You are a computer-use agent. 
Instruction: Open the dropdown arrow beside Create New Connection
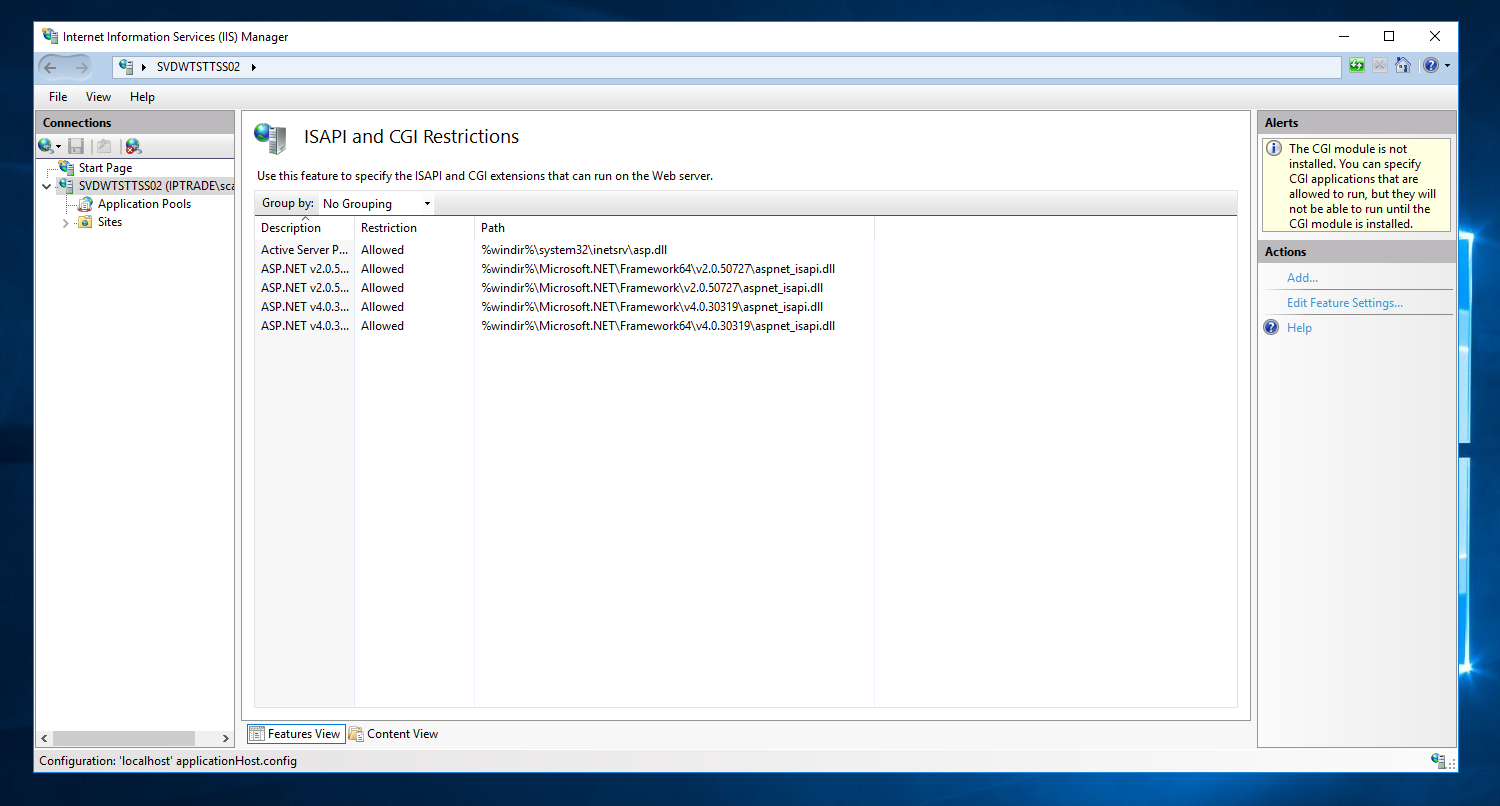tap(59, 147)
